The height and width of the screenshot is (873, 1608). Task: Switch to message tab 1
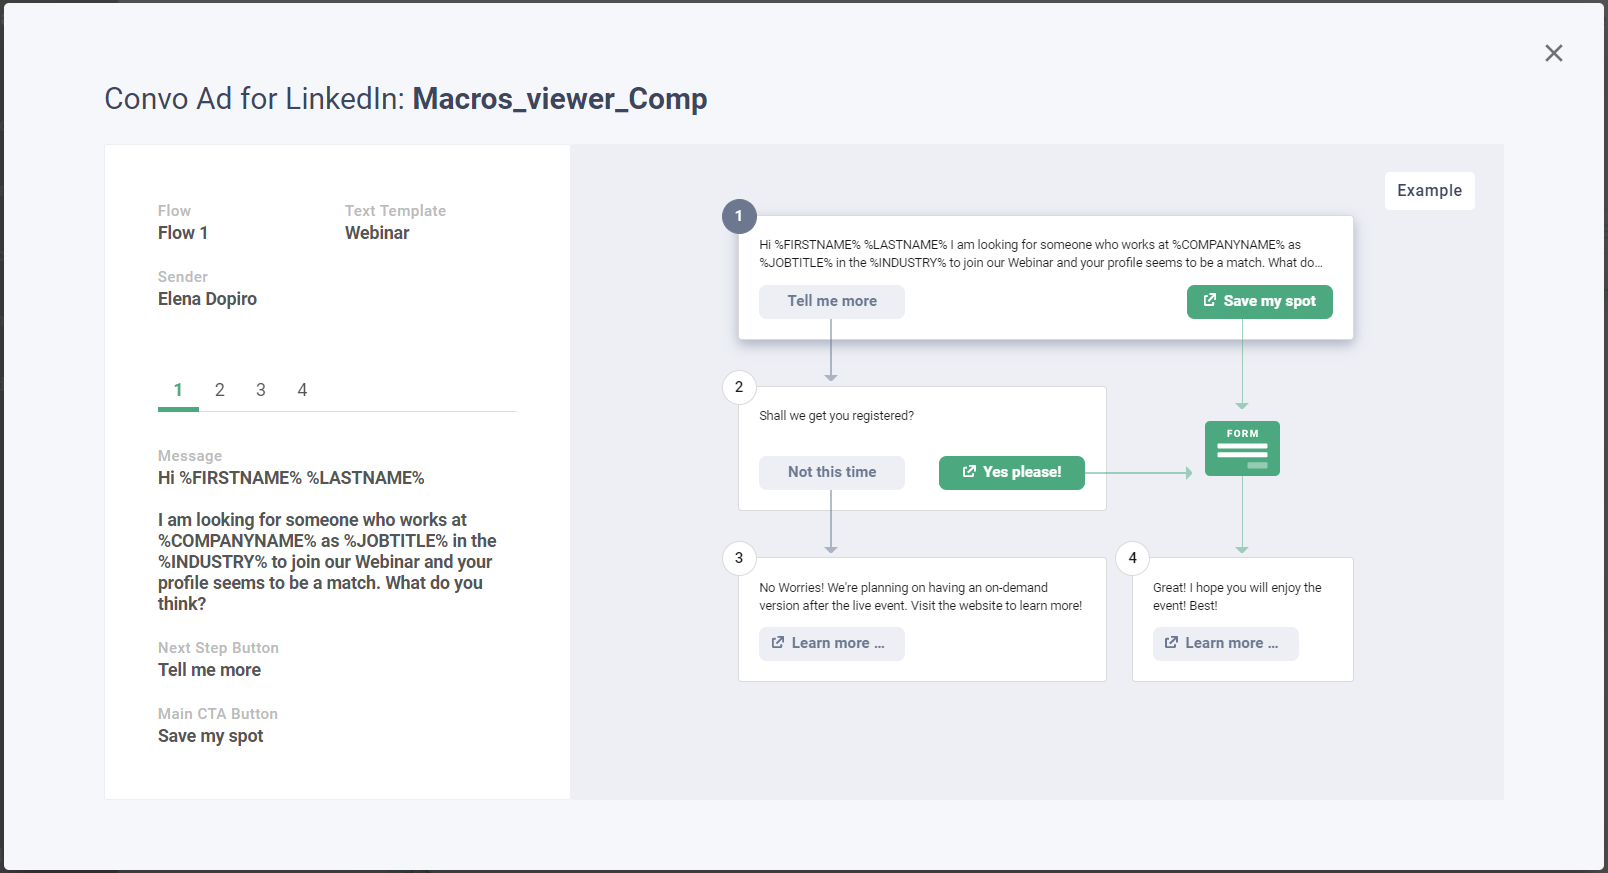click(178, 390)
